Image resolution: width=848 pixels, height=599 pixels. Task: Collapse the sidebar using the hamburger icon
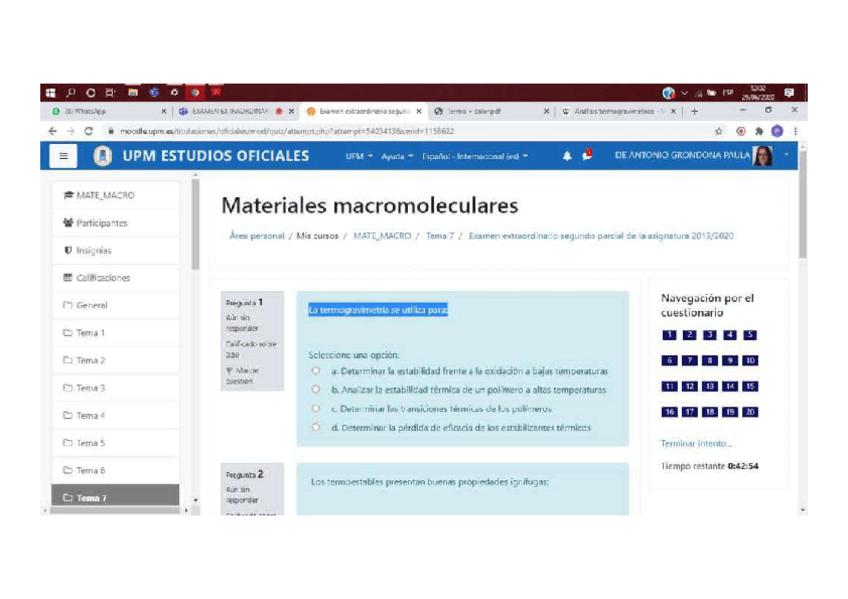click(x=62, y=156)
